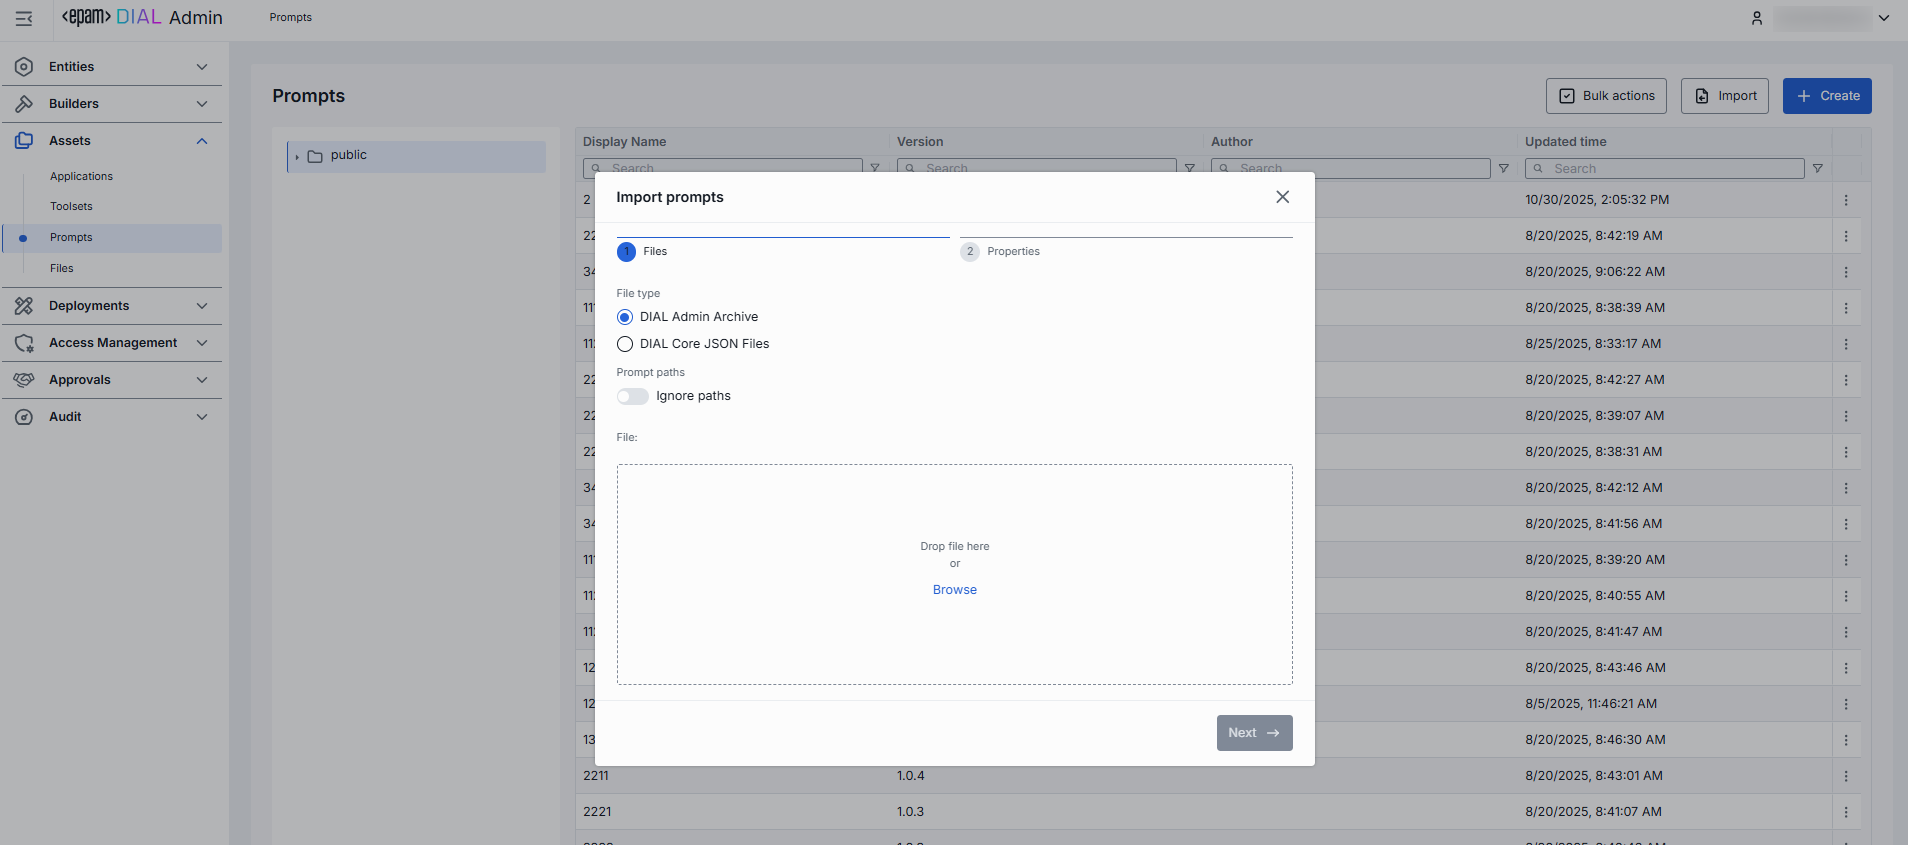Click the Audit sidebar icon

(x=24, y=417)
